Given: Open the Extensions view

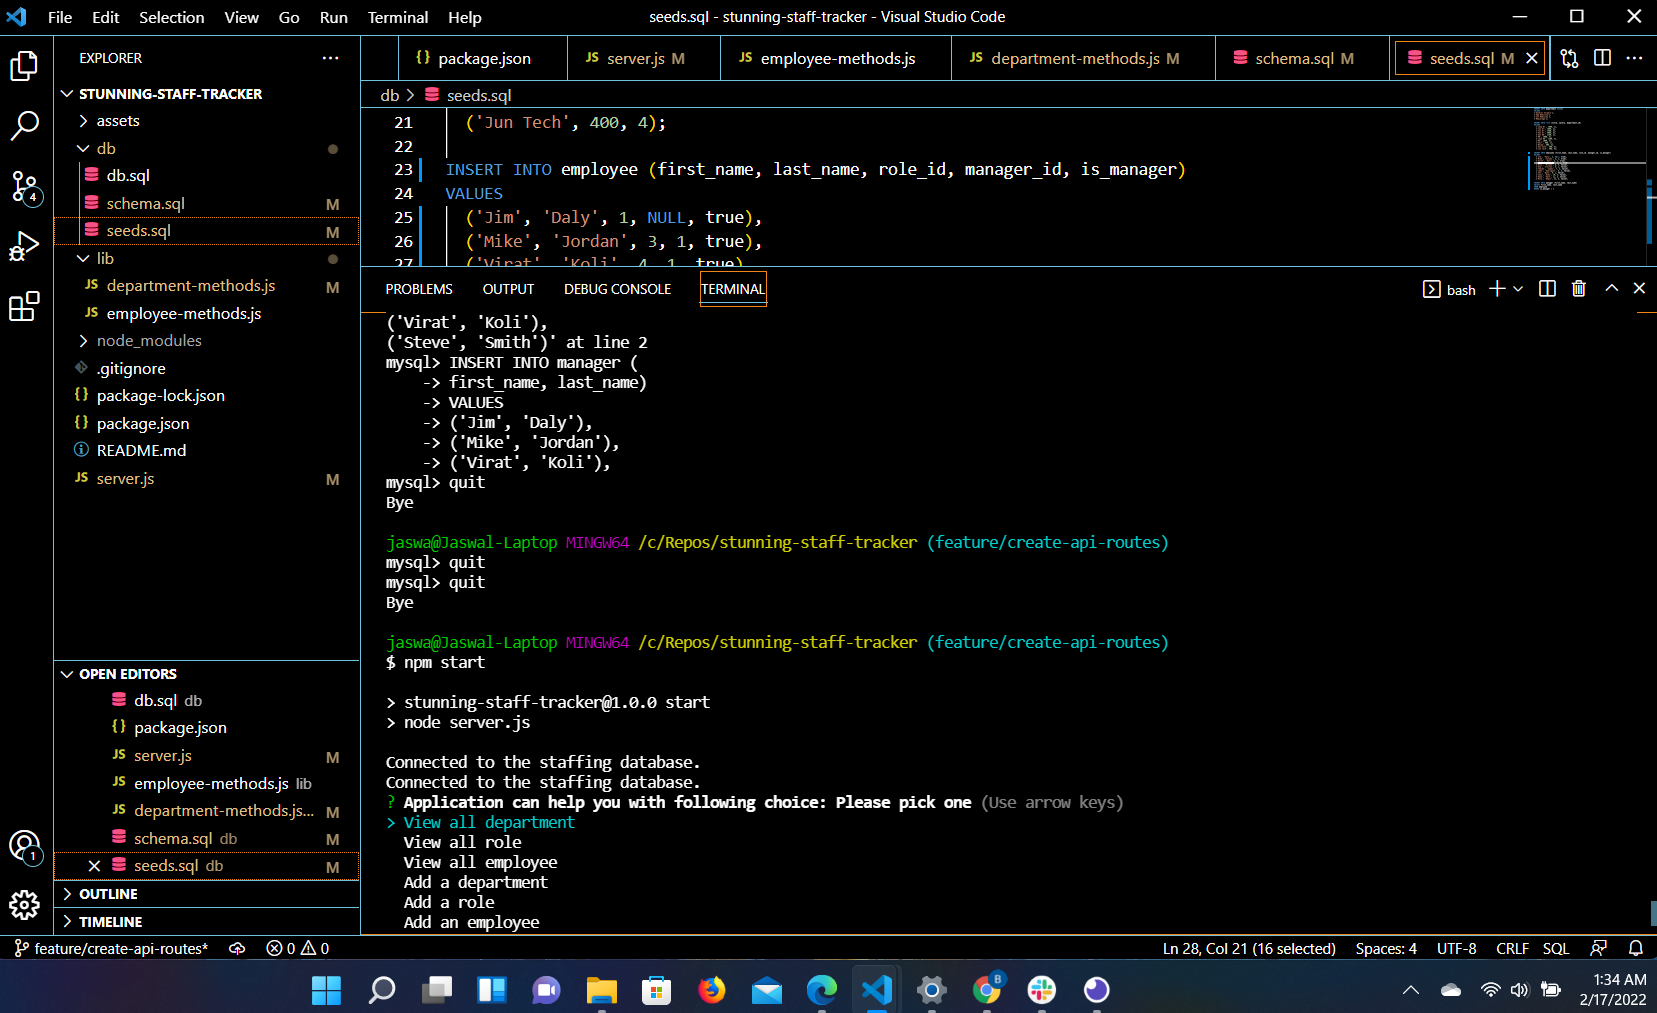Looking at the screenshot, I should coord(24,308).
